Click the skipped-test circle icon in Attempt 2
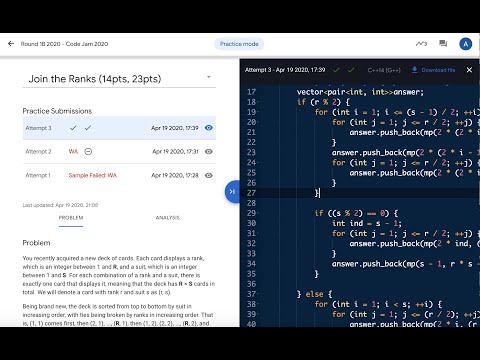 click(88, 152)
